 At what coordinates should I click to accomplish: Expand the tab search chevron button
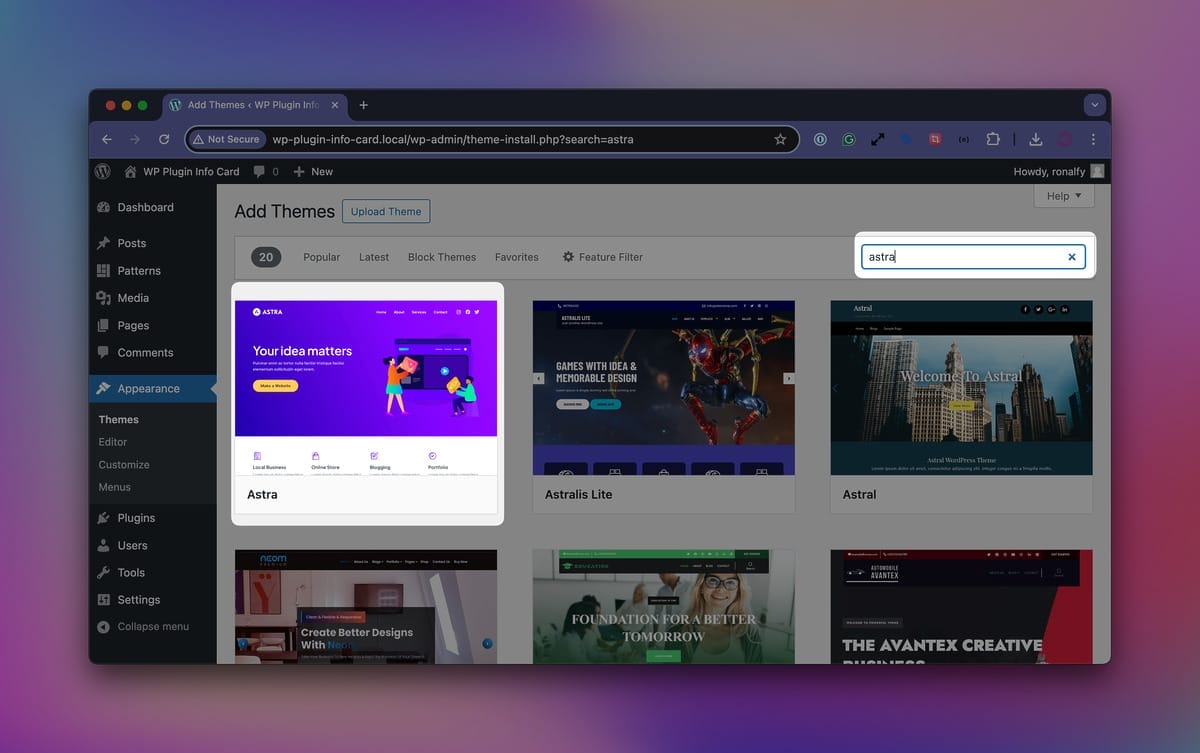click(x=1095, y=105)
